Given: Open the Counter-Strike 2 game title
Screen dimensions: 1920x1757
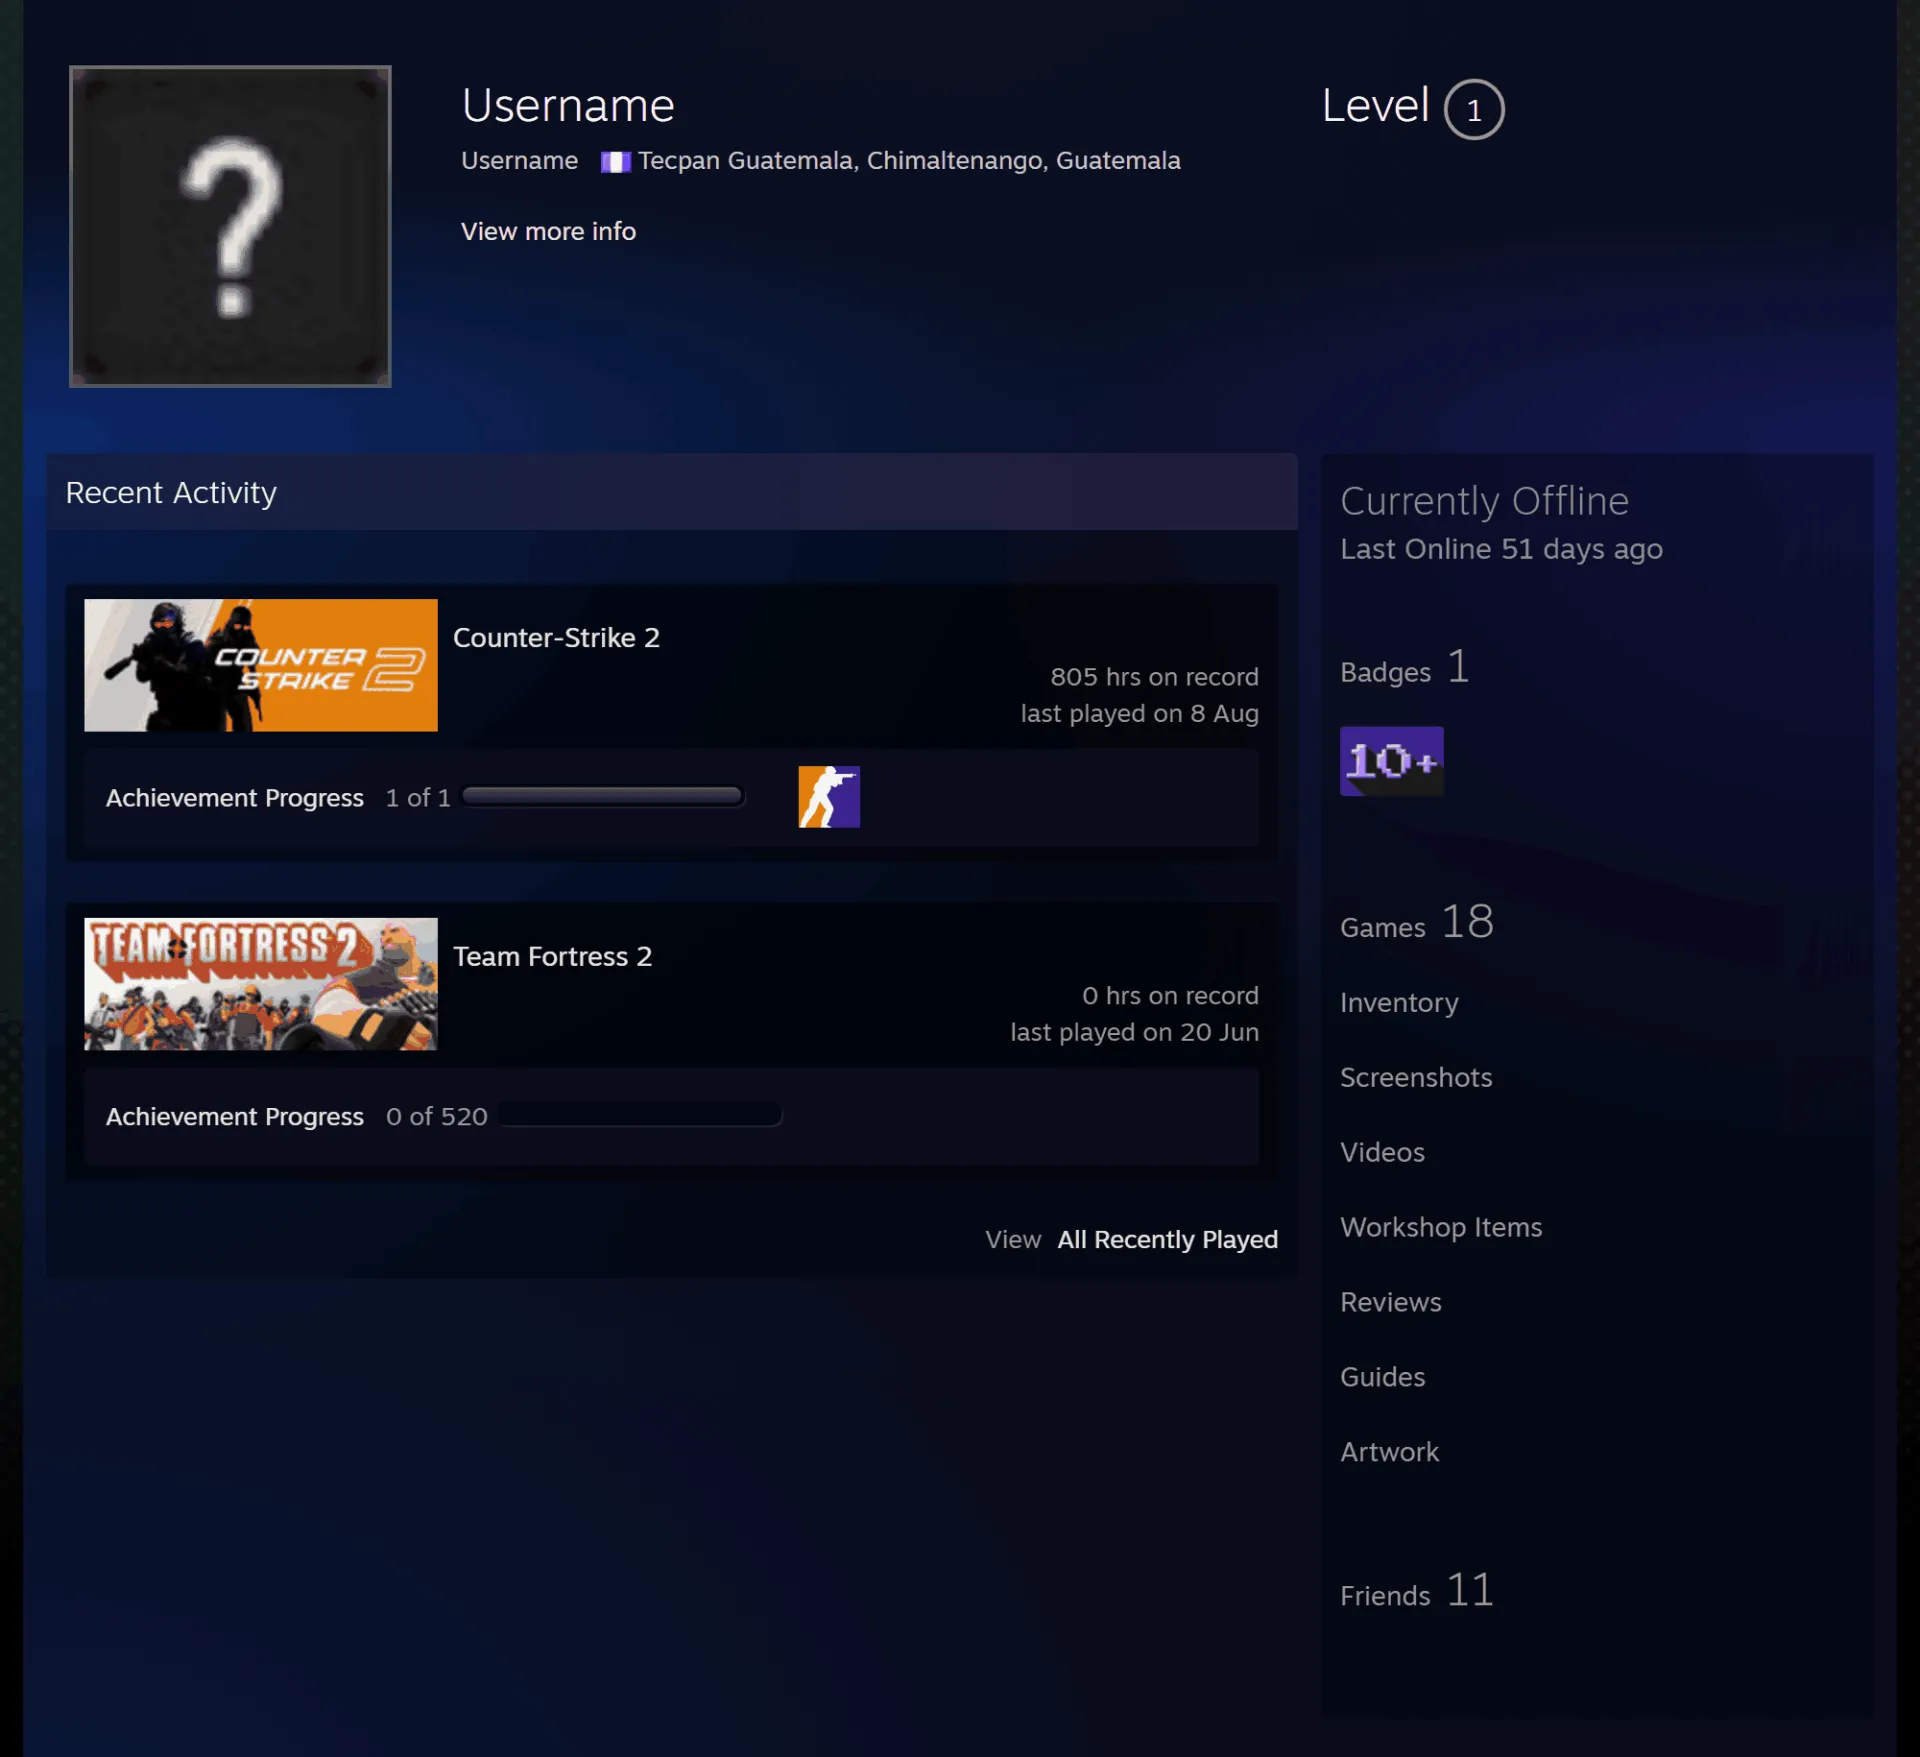Looking at the screenshot, I should 556,638.
